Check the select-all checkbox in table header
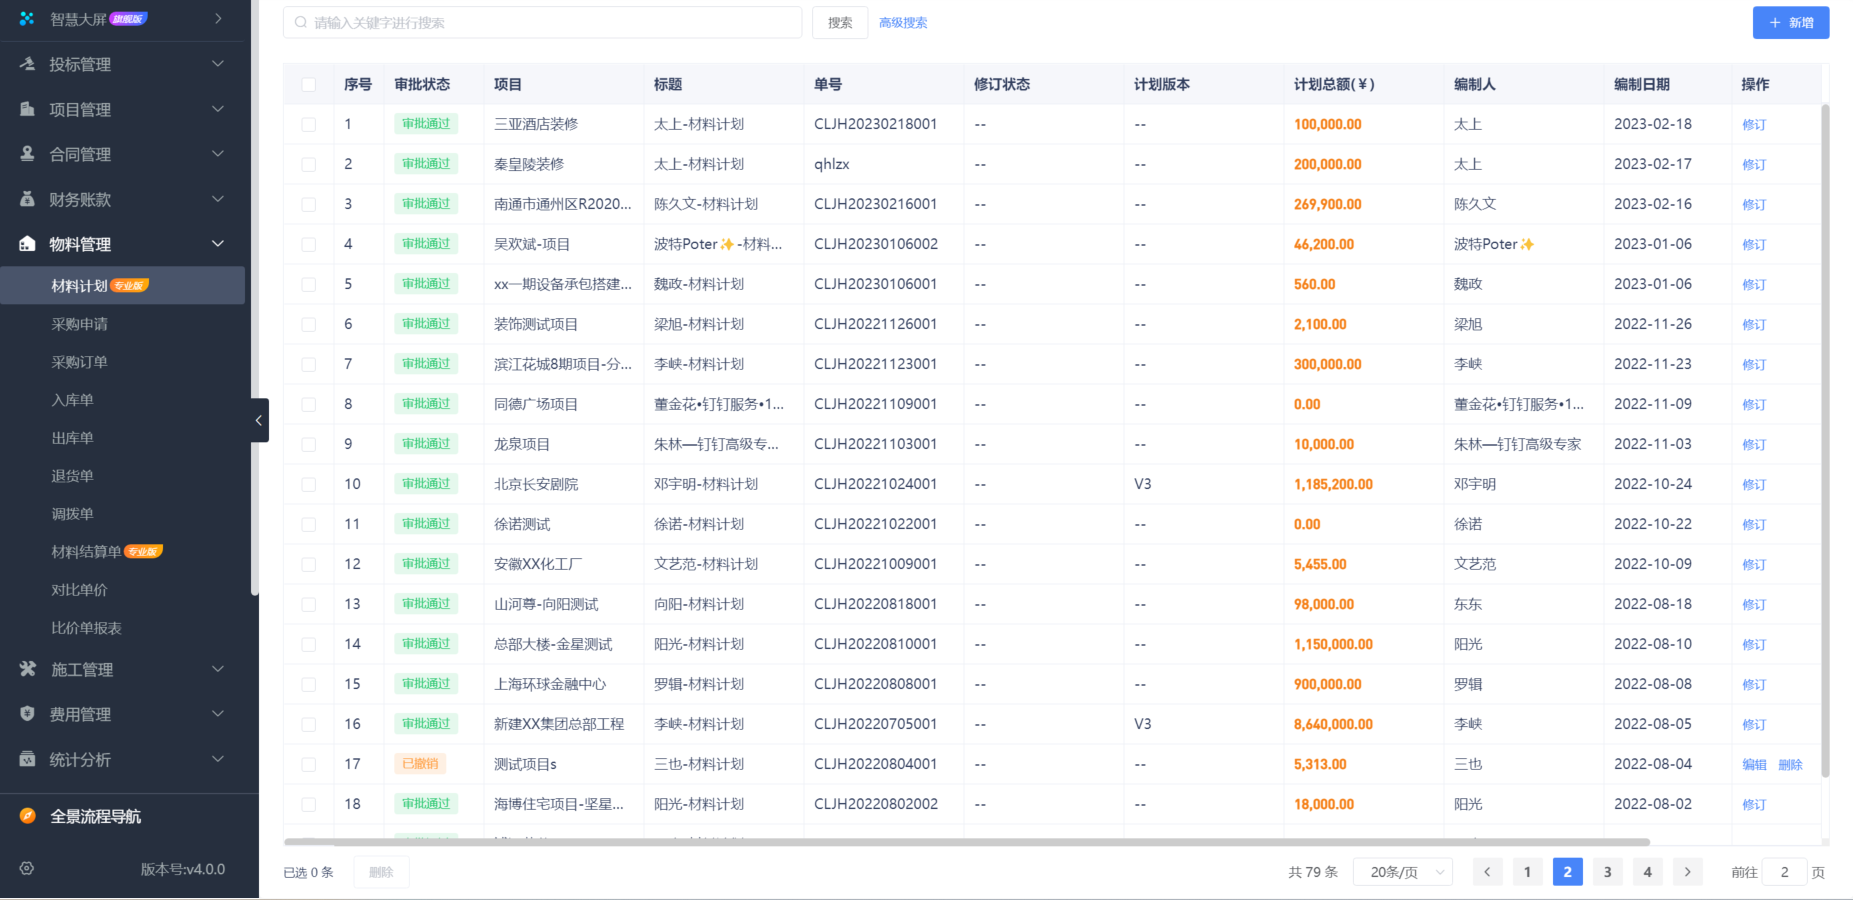1853x900 pixels. coord(309,84)
